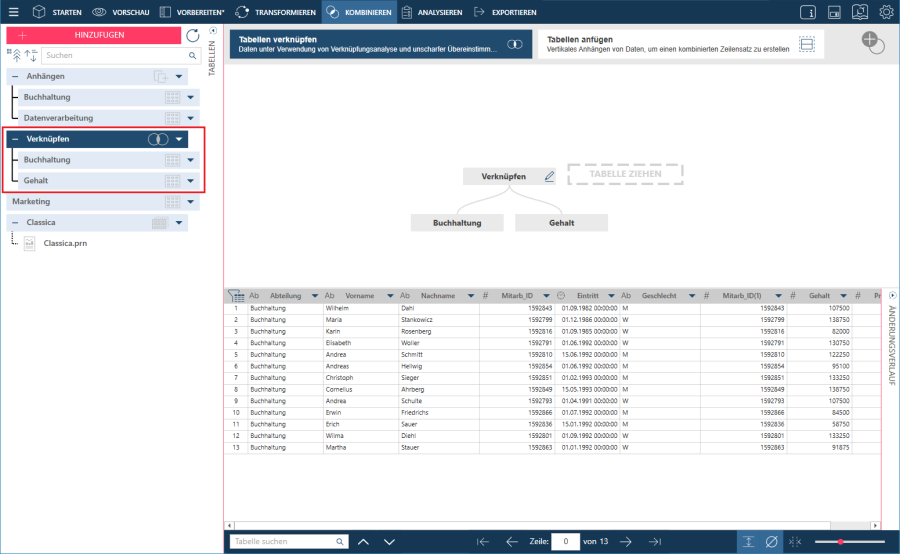Click the Tabelle ziehen drop placeholder
The image size is (900, 554).
[625, 174]
